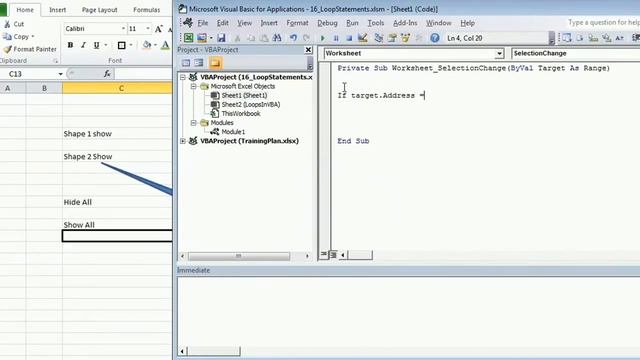Close the Project - VBAProject pane
Image resolution: width=640 pixels, height=360 pixels.
point(308,50)
